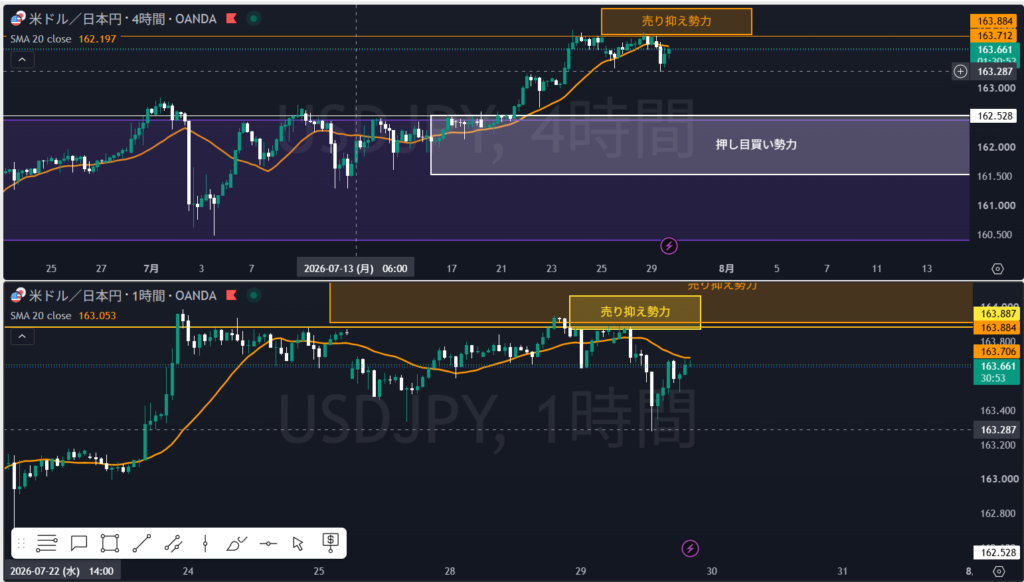
Task: Select the brush drawing tool
Action: tap(236, 543)
